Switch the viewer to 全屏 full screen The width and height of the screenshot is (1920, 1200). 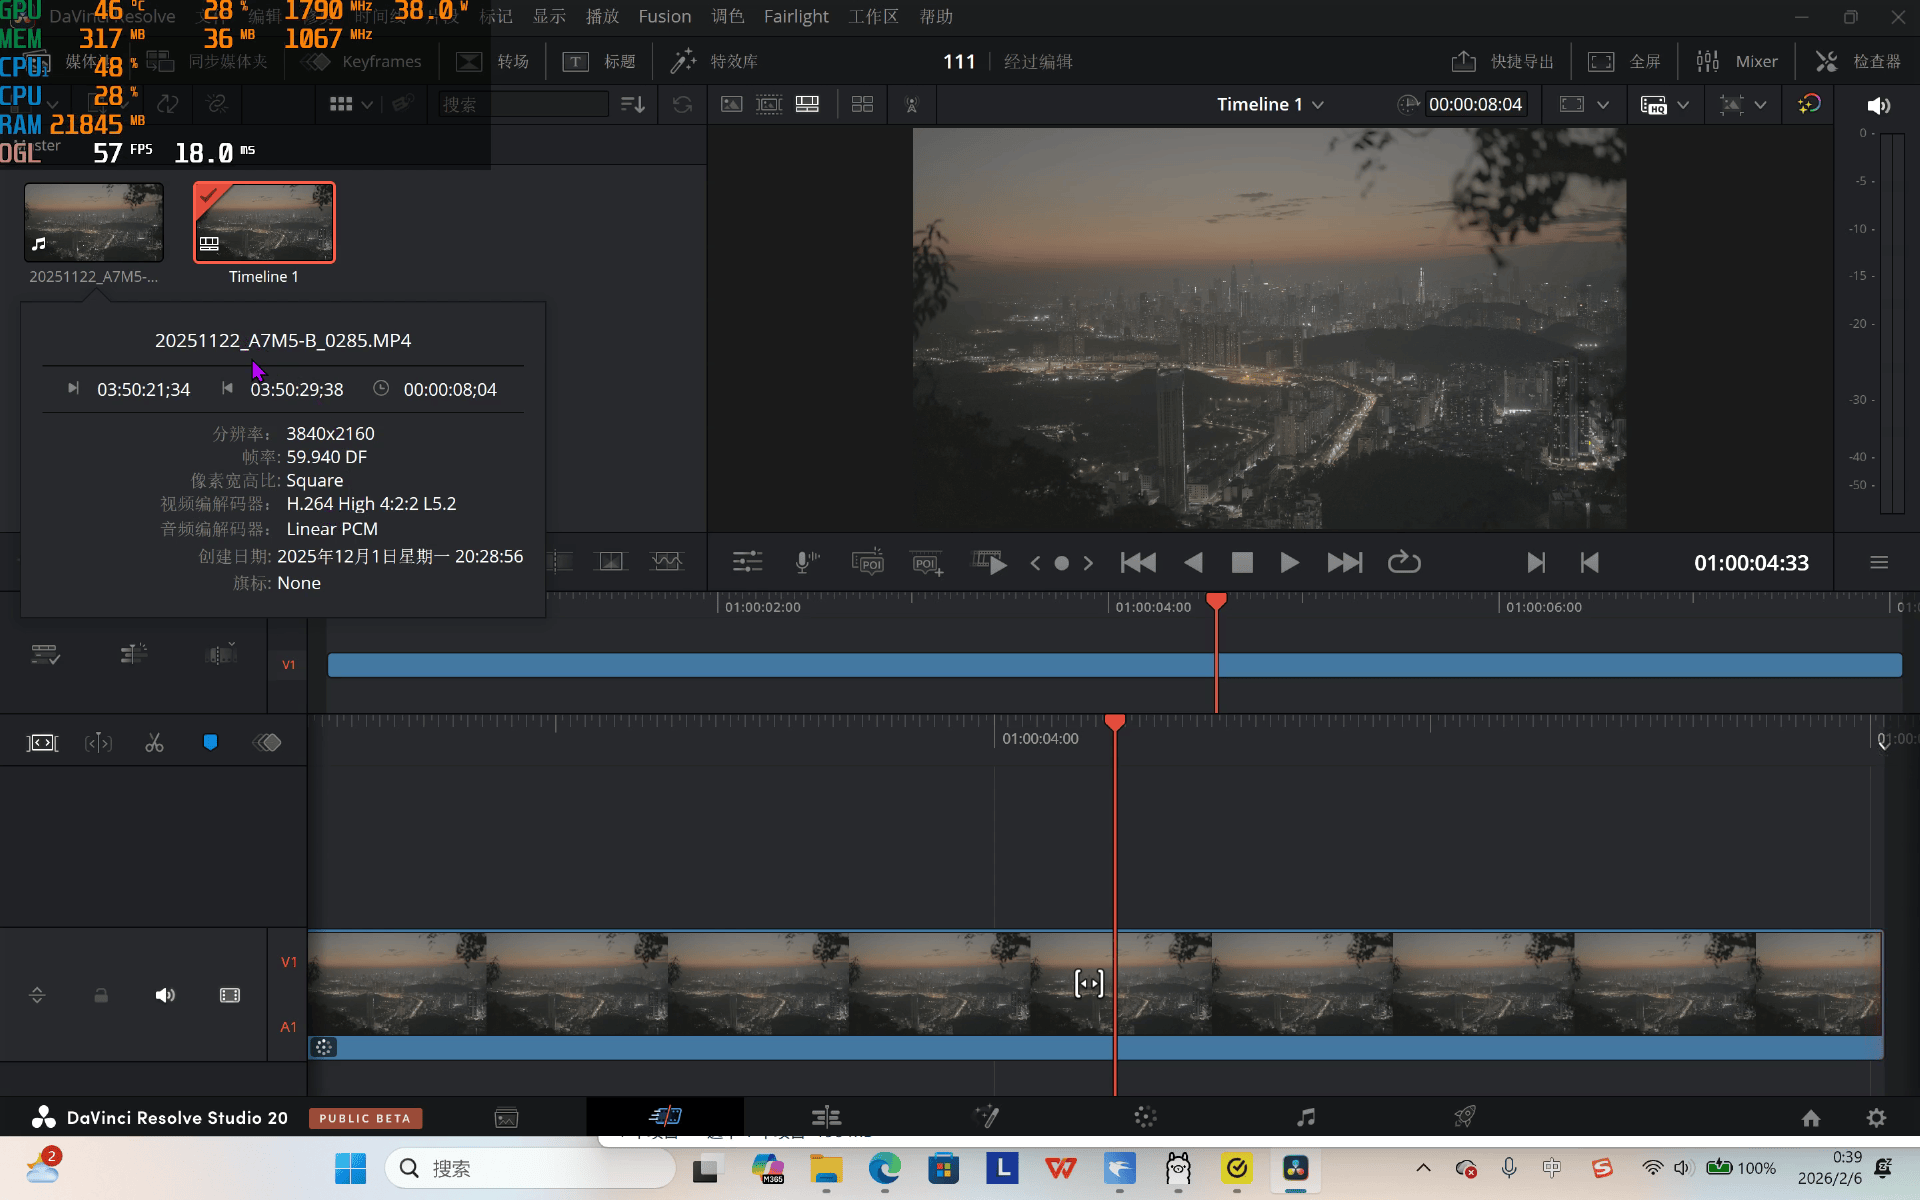(x=1624, y=62)
